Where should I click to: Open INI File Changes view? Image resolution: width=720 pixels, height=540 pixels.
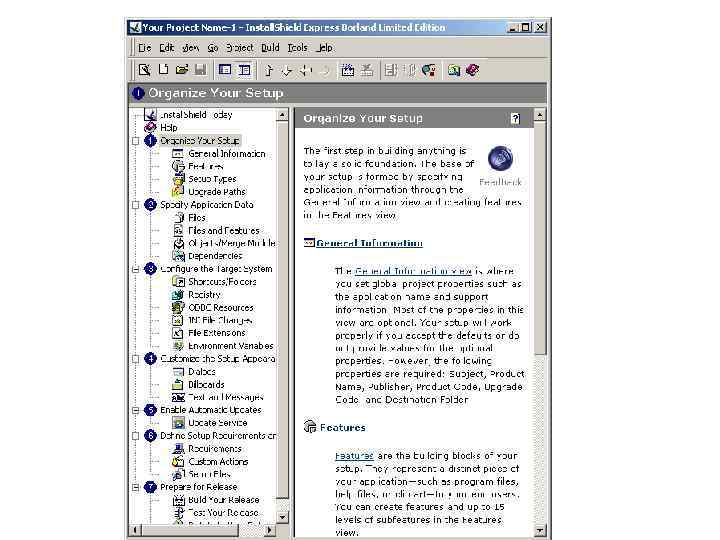pyautogui.click(x=220, y=320)
